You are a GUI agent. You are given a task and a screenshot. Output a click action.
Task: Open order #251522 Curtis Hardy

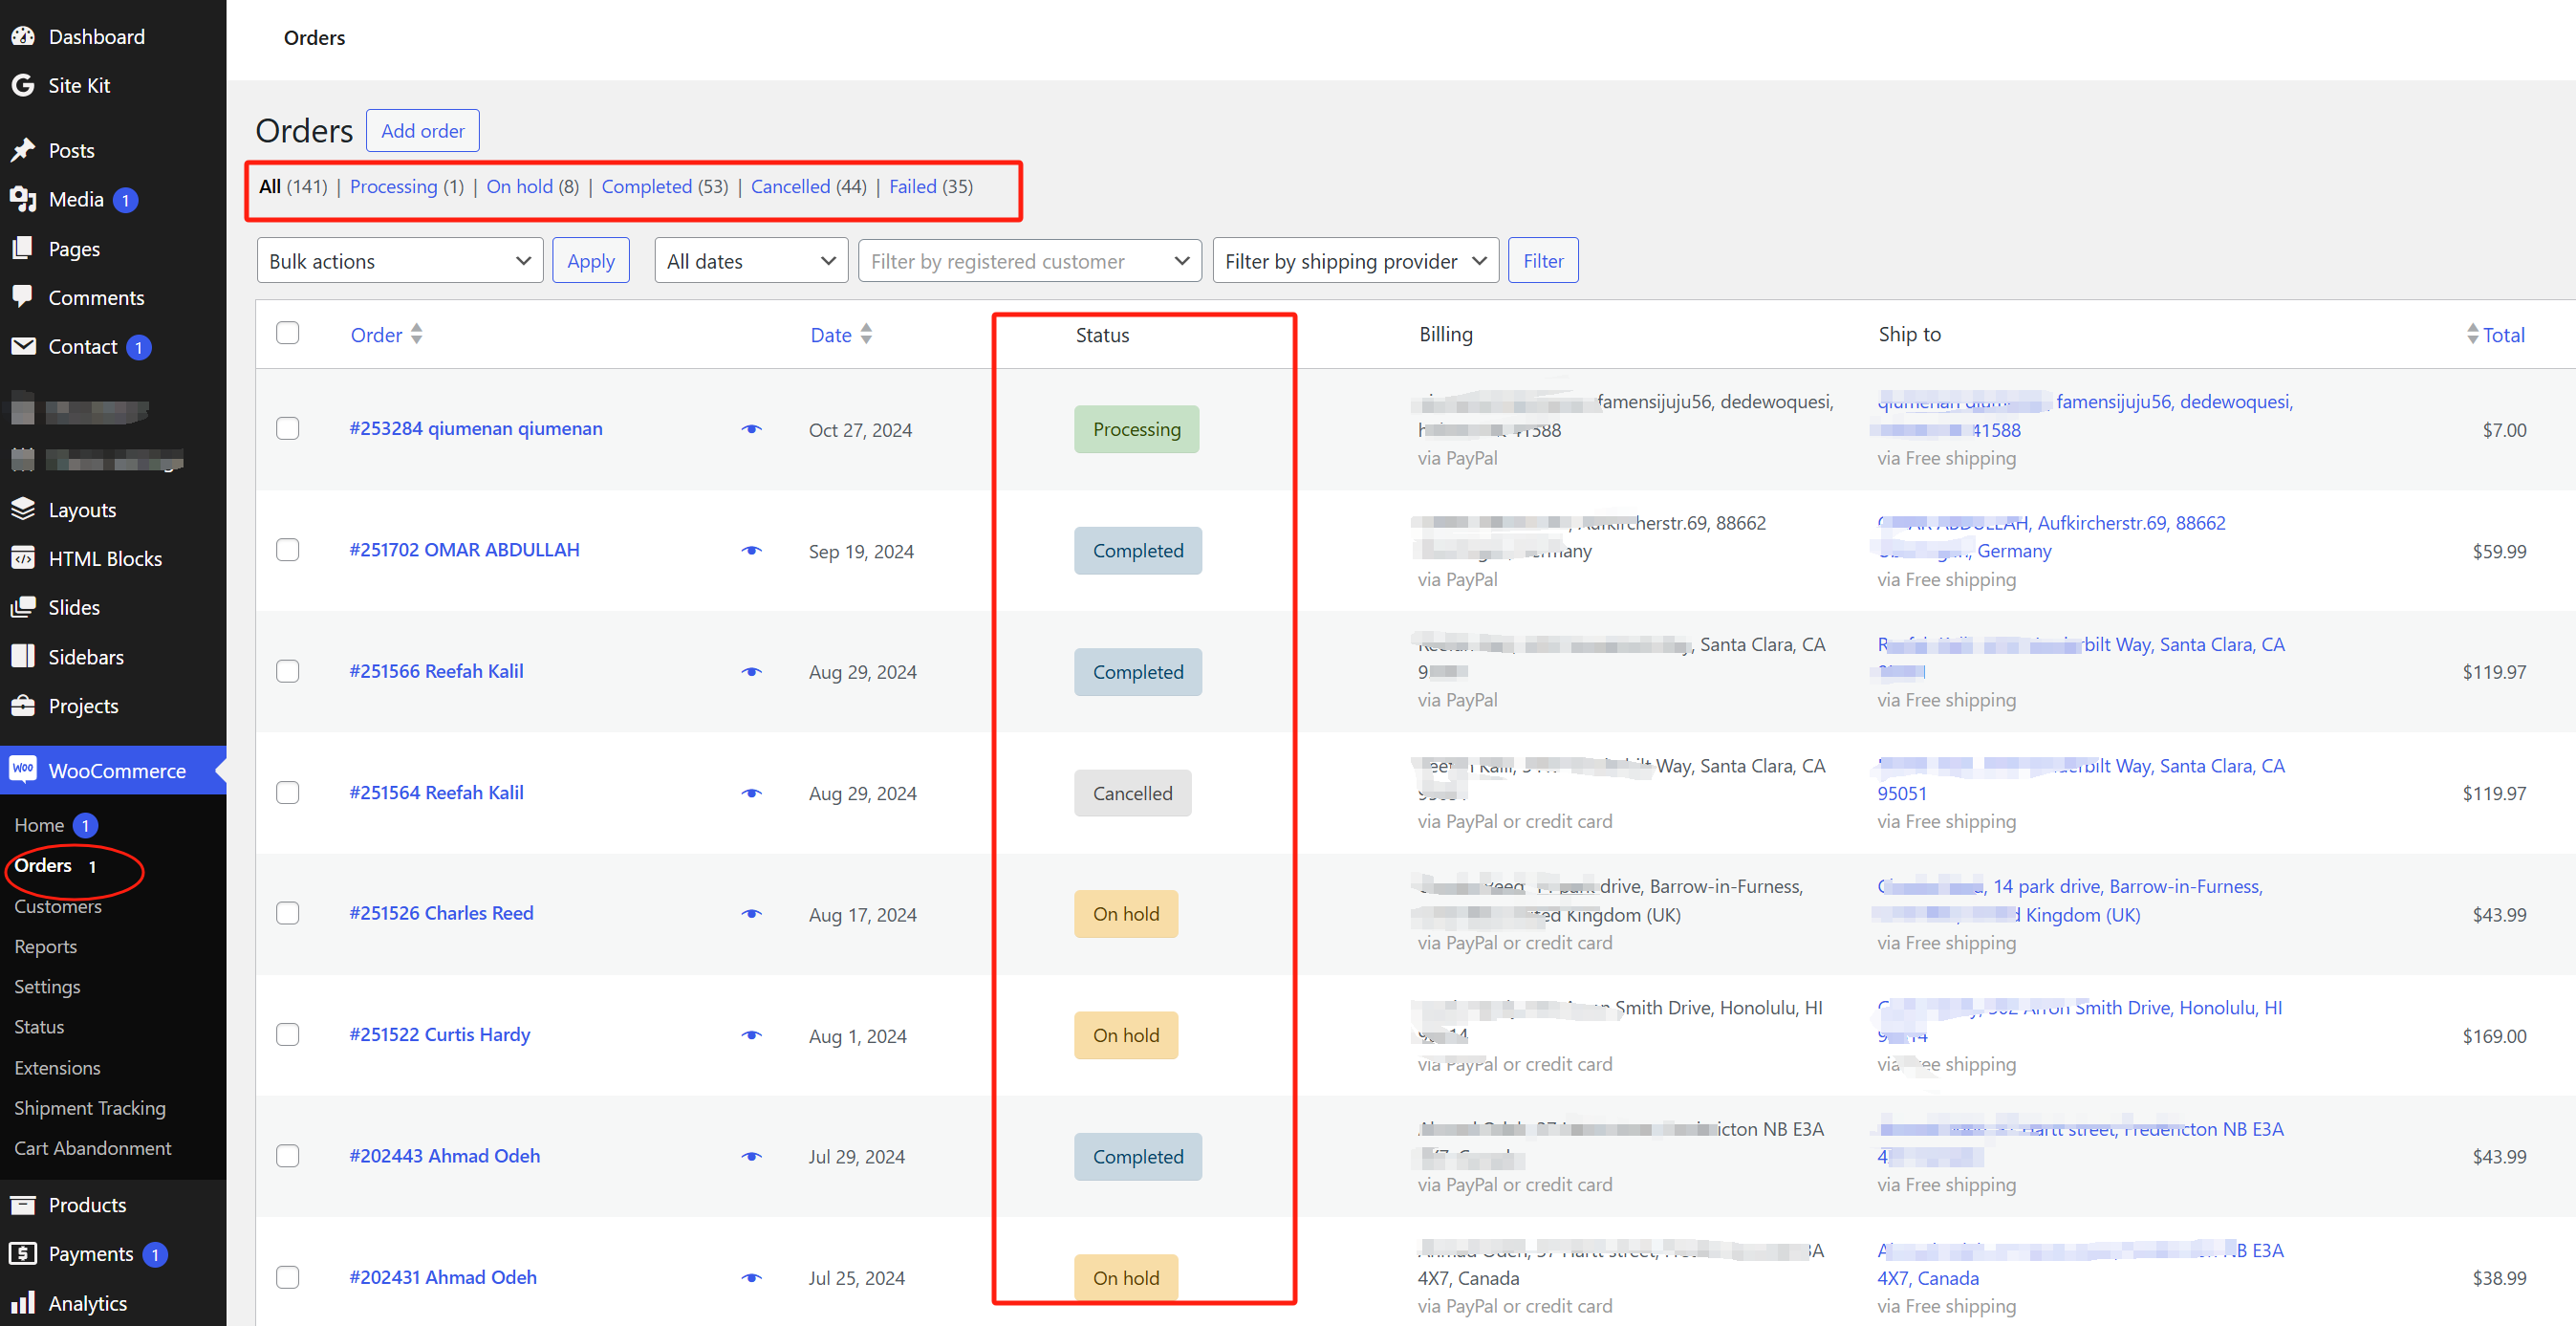440,1034
